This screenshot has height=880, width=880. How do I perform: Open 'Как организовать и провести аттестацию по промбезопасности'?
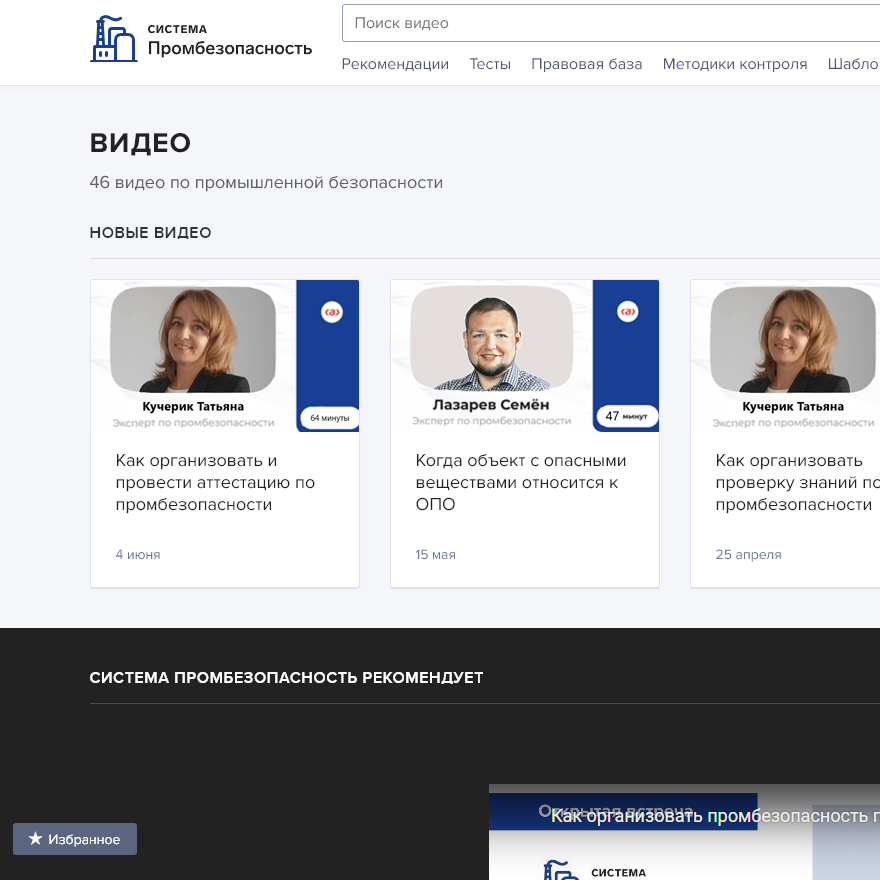point(215,483)
